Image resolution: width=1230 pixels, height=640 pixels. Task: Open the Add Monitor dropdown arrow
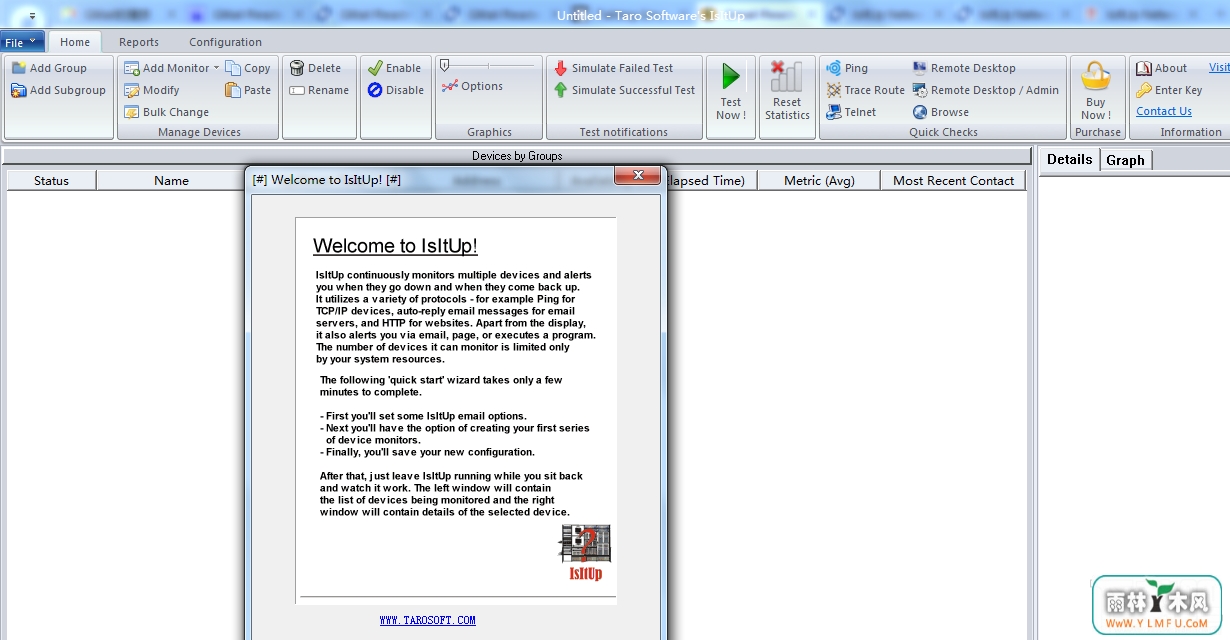click(x=217, y=68)
